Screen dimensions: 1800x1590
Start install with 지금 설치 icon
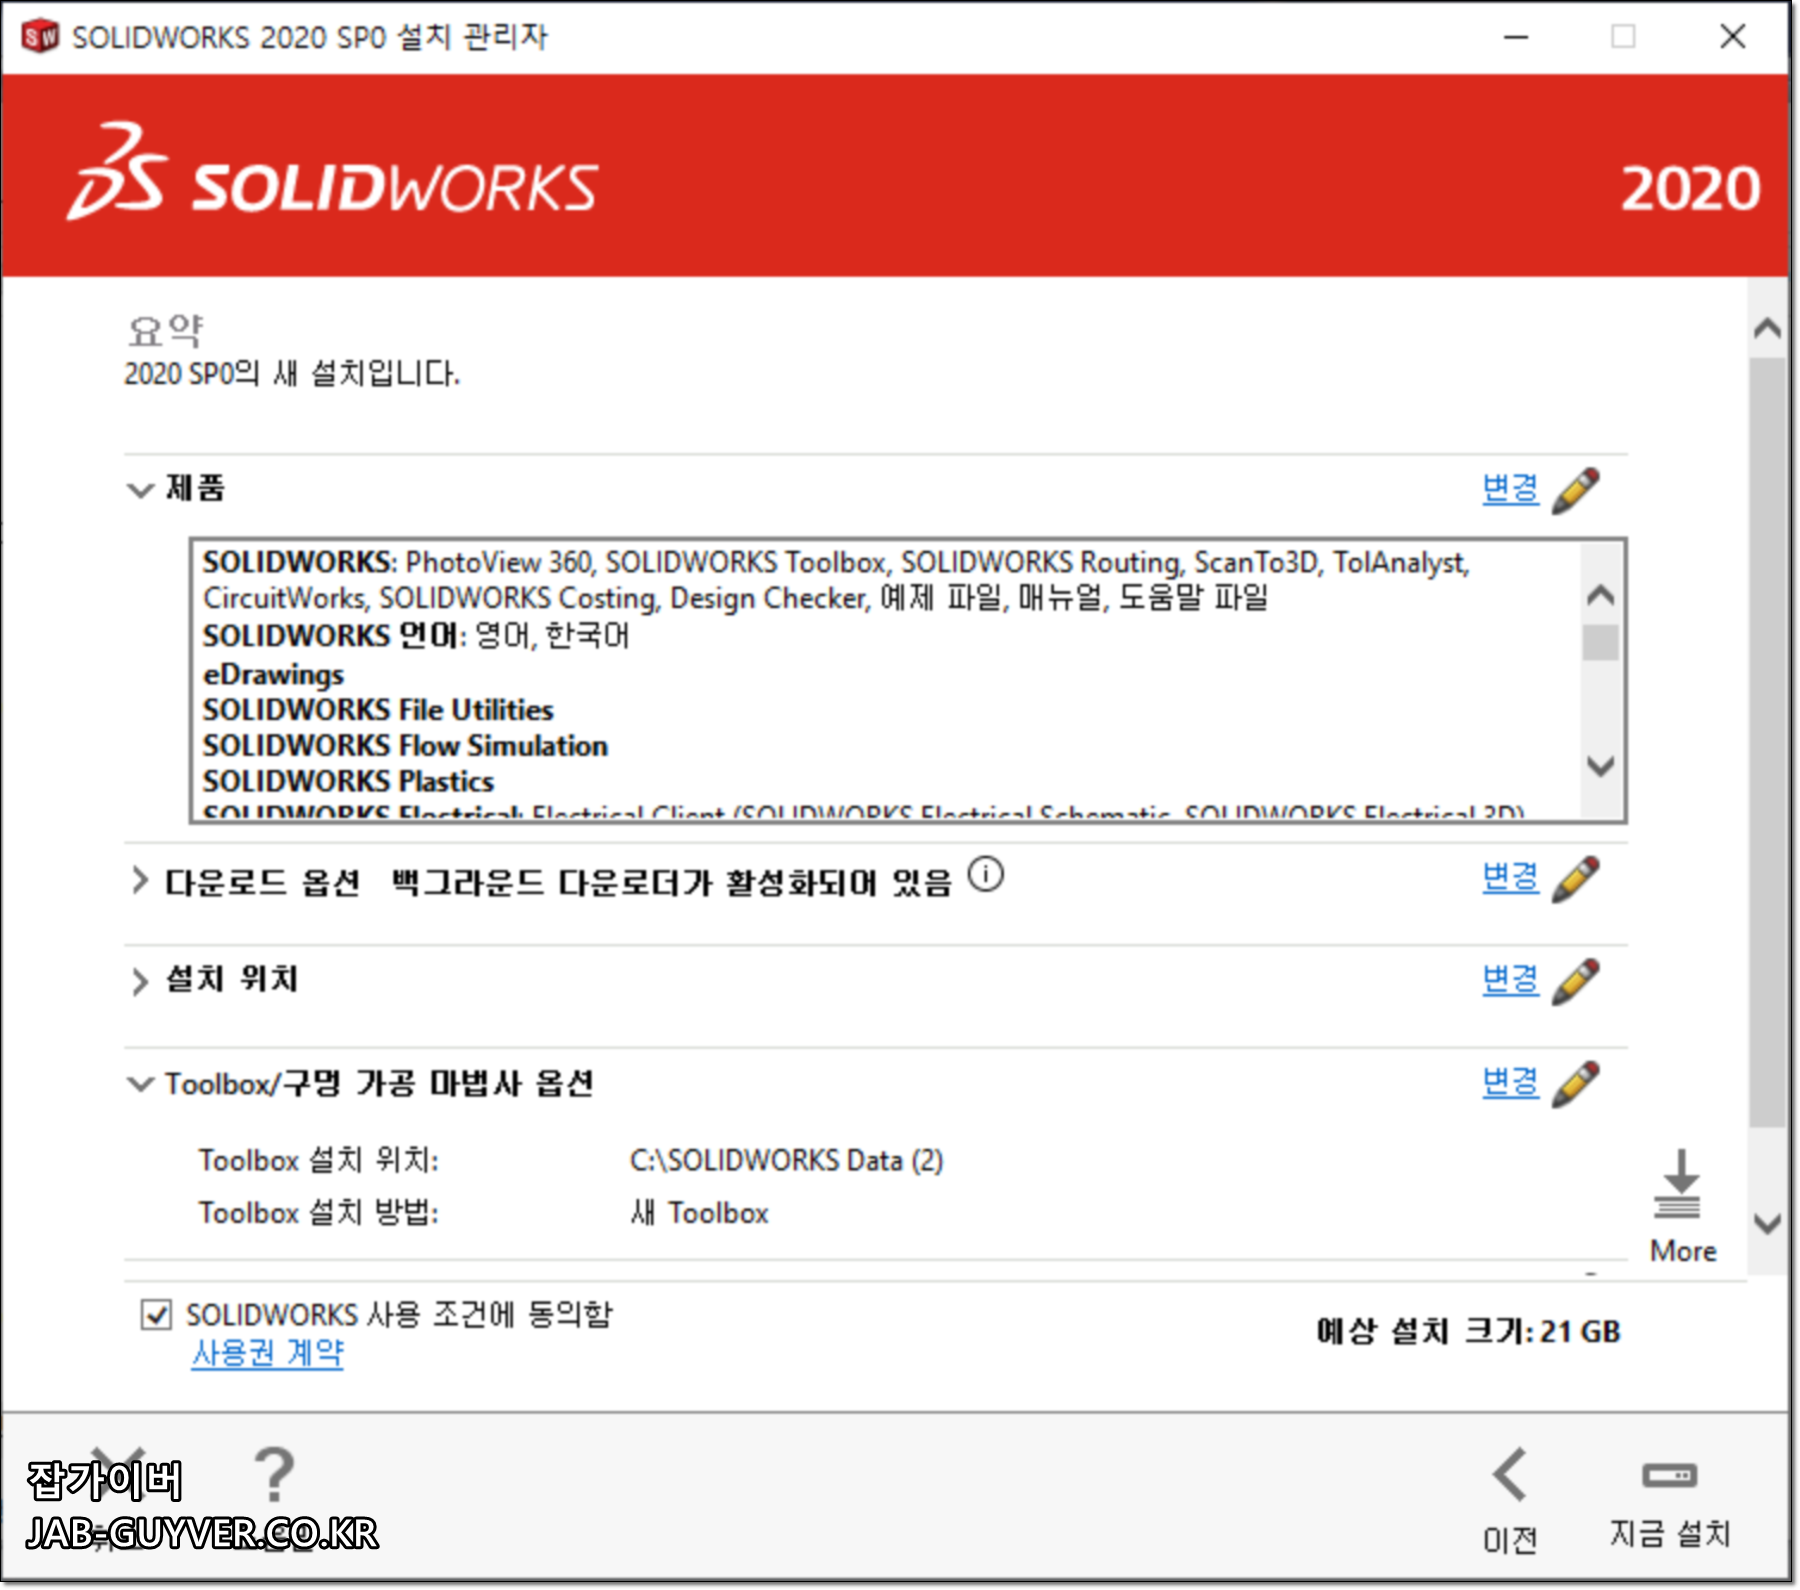(x=1669, y=1475)
